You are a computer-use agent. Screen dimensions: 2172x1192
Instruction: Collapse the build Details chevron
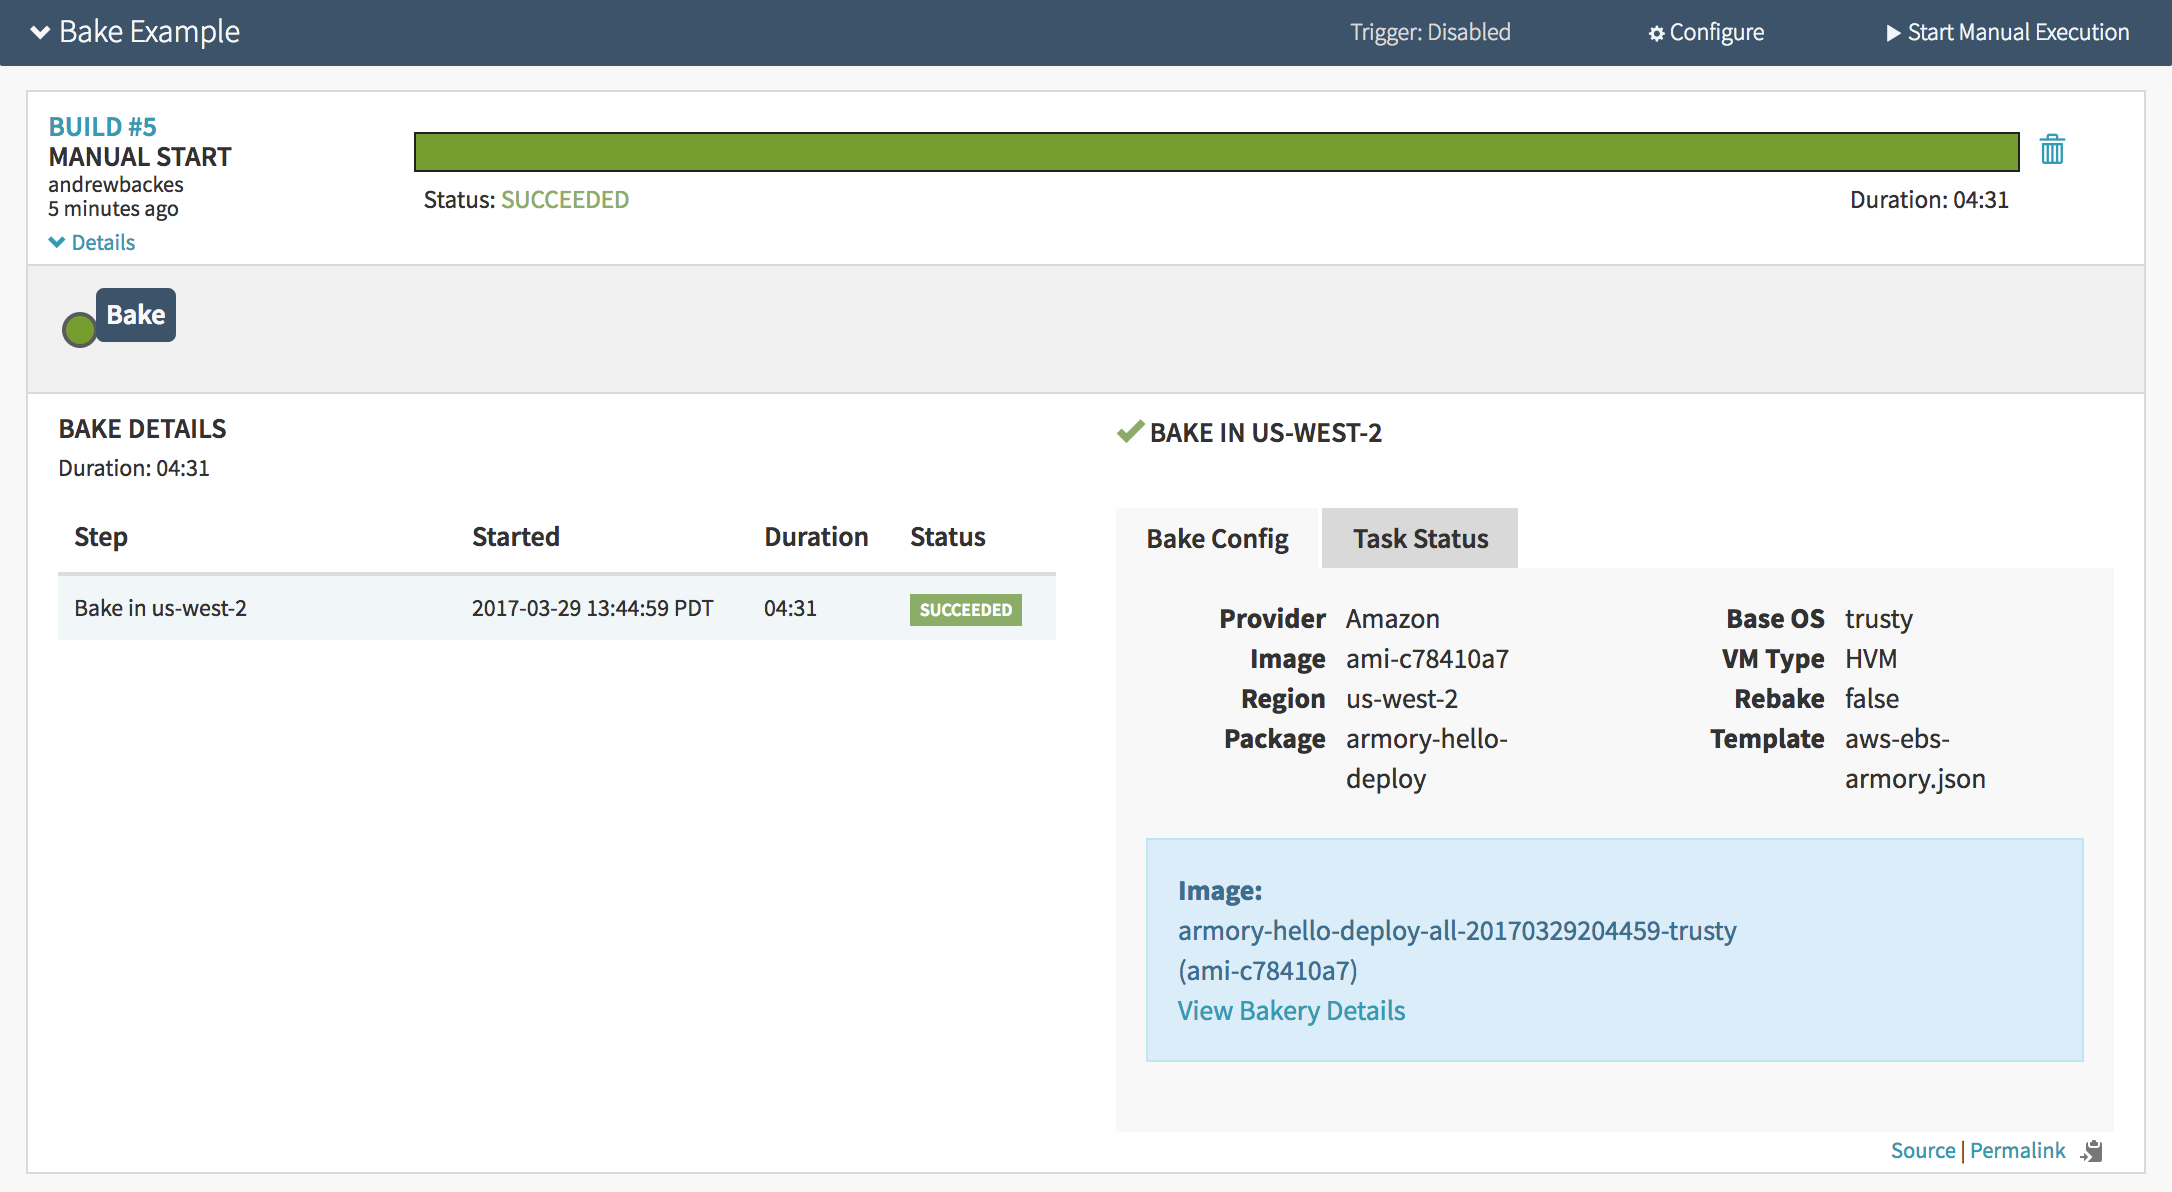click(57, 242)
